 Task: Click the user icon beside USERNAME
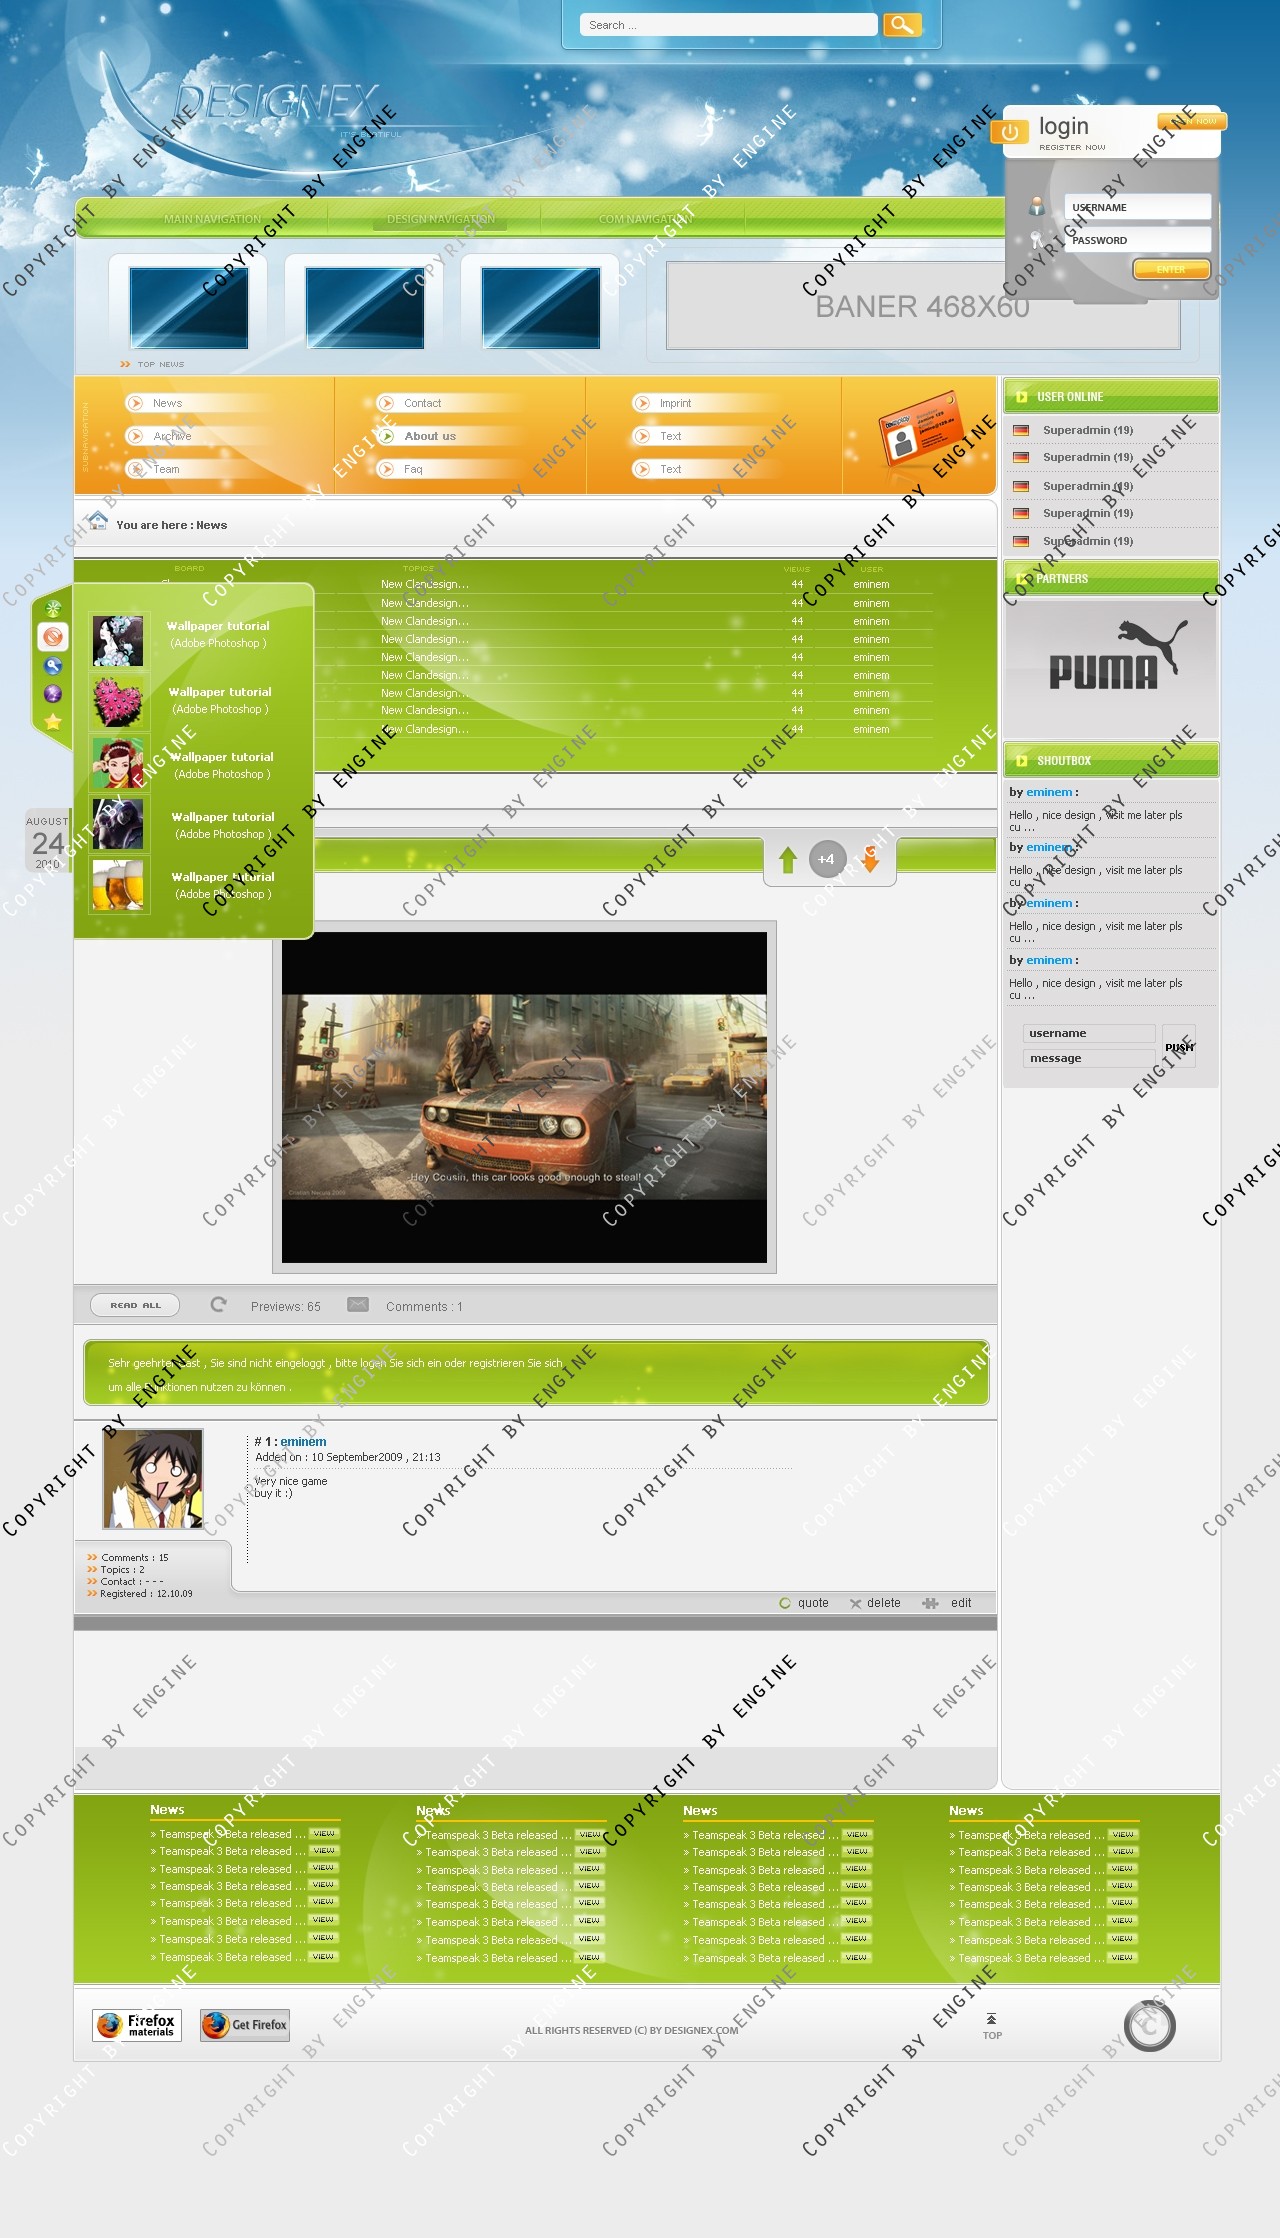pos(1037,206)
